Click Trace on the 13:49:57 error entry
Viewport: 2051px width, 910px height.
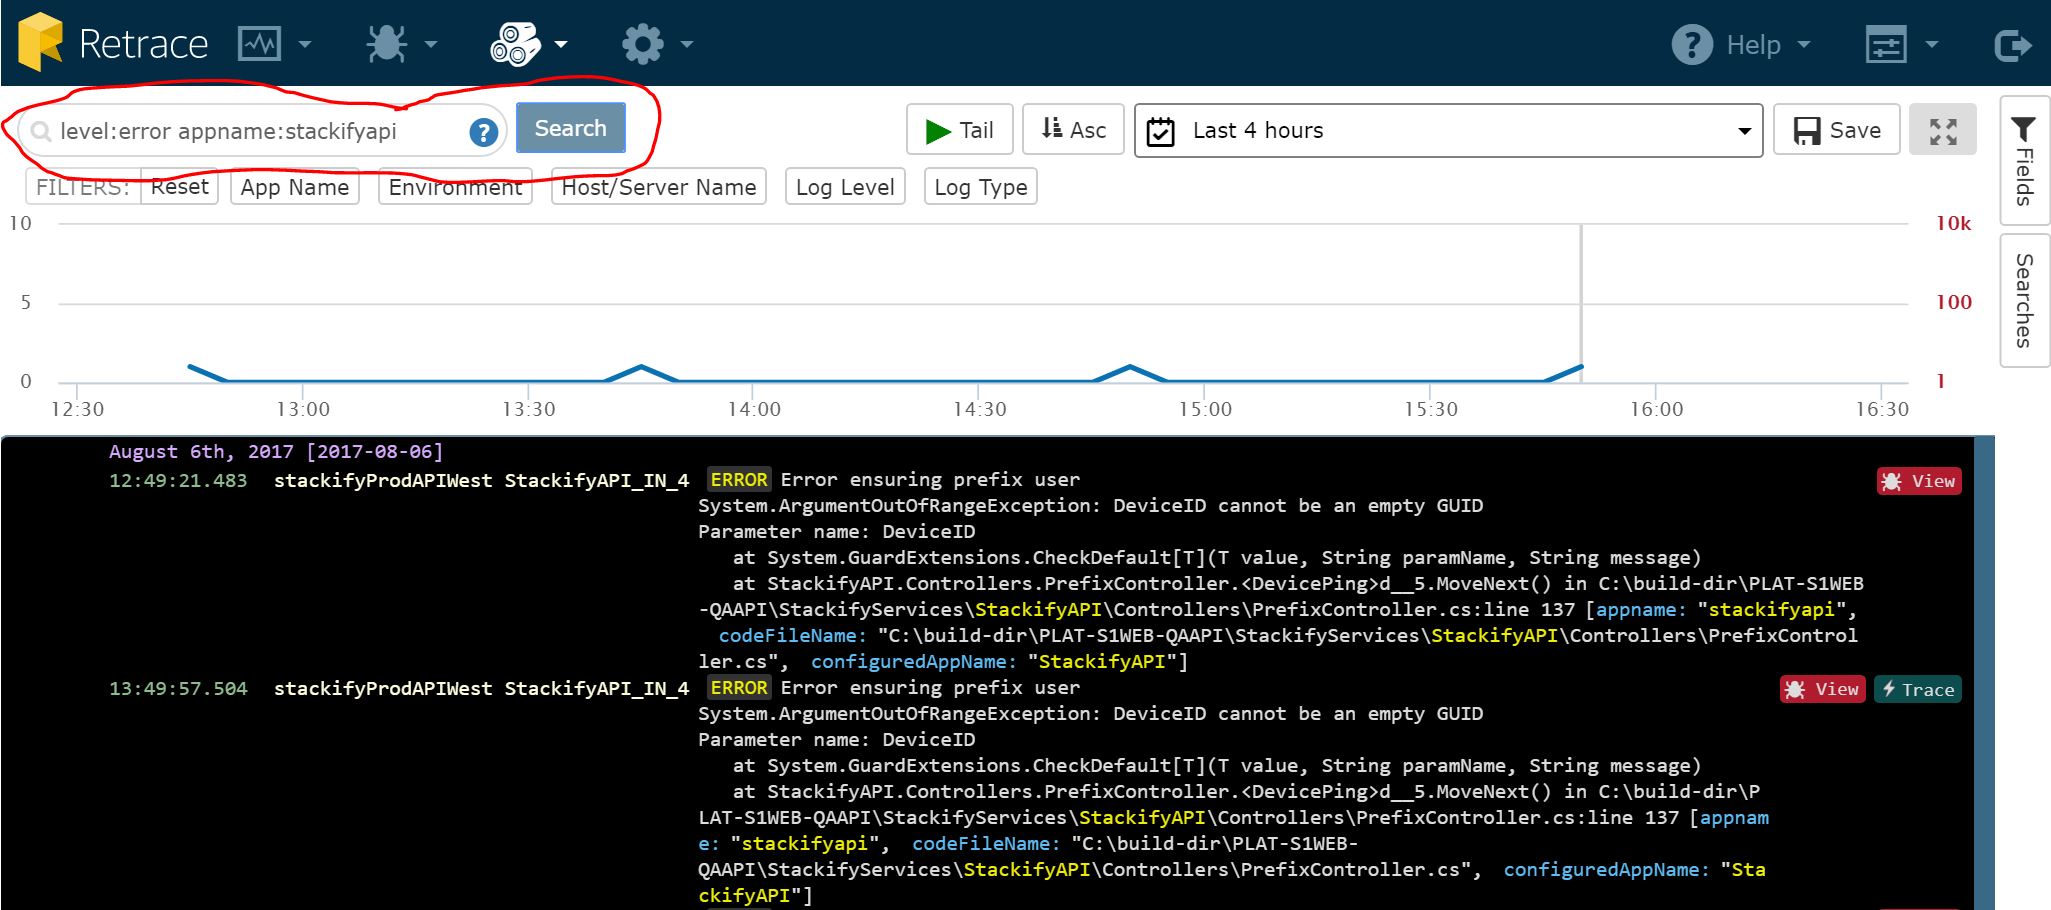click(x=1916, y=689)
